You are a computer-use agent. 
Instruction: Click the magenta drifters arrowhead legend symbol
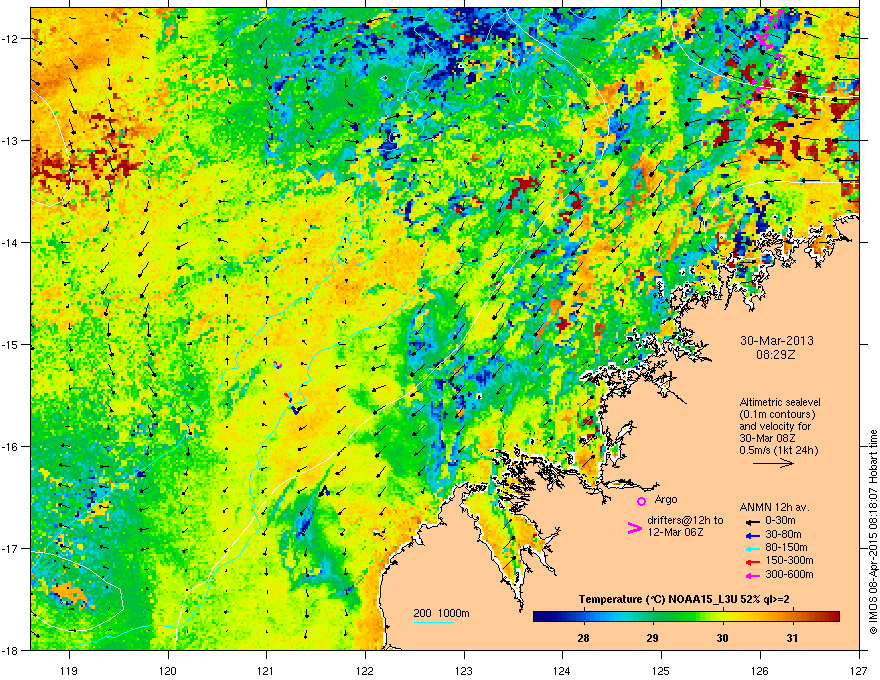point(635,528)
